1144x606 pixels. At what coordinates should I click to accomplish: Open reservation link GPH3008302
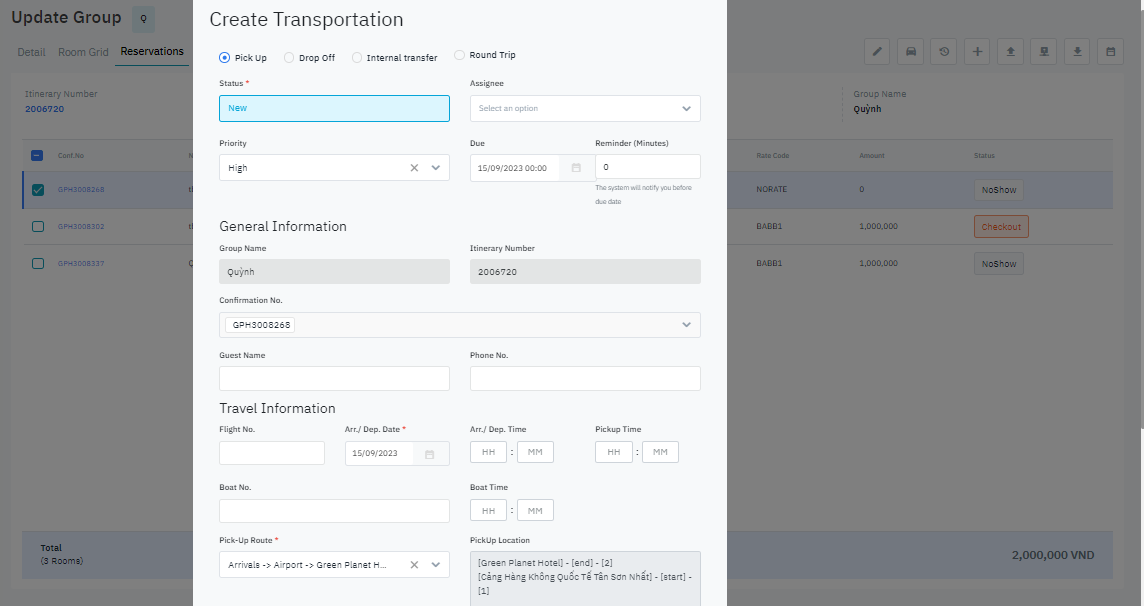[81, 227]
